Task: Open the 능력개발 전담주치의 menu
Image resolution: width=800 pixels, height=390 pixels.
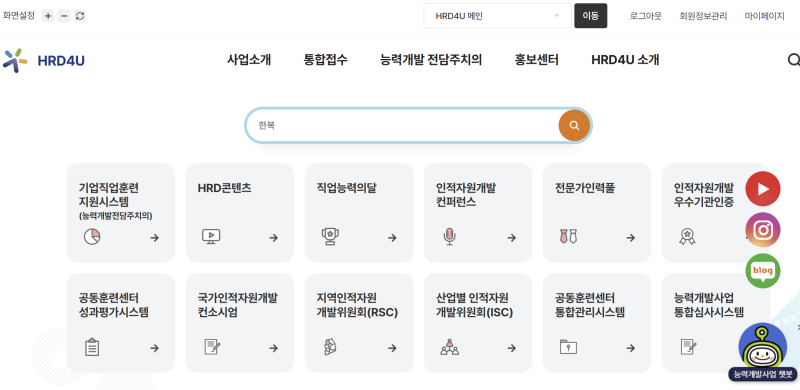Action: pyautogui.click(x=431, y=60)
